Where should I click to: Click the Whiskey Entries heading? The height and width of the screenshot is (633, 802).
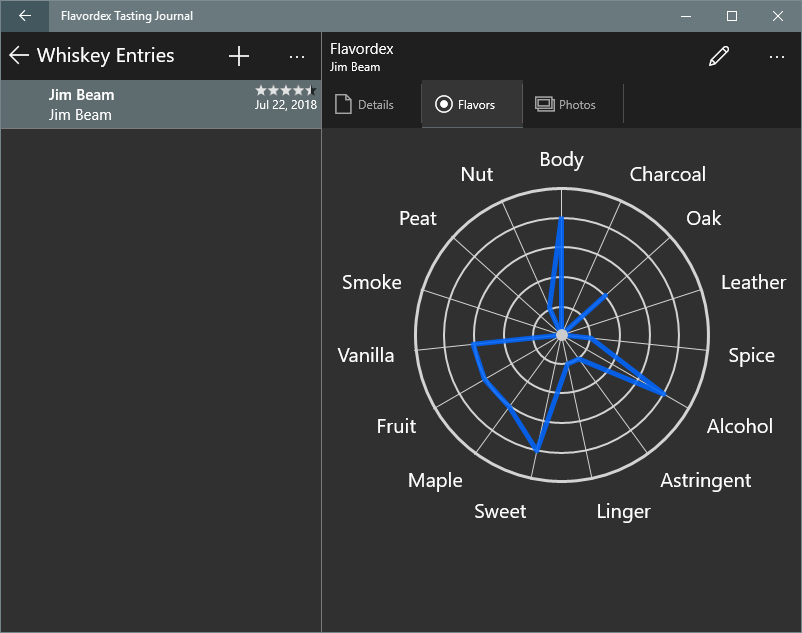[105, 55]
